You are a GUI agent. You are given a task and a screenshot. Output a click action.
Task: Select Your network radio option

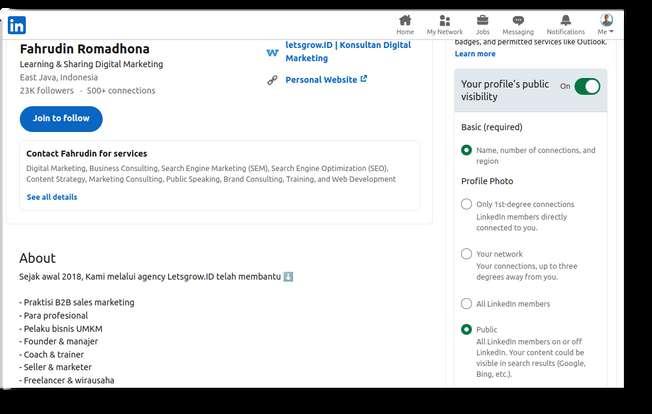[x=466, y=254]
